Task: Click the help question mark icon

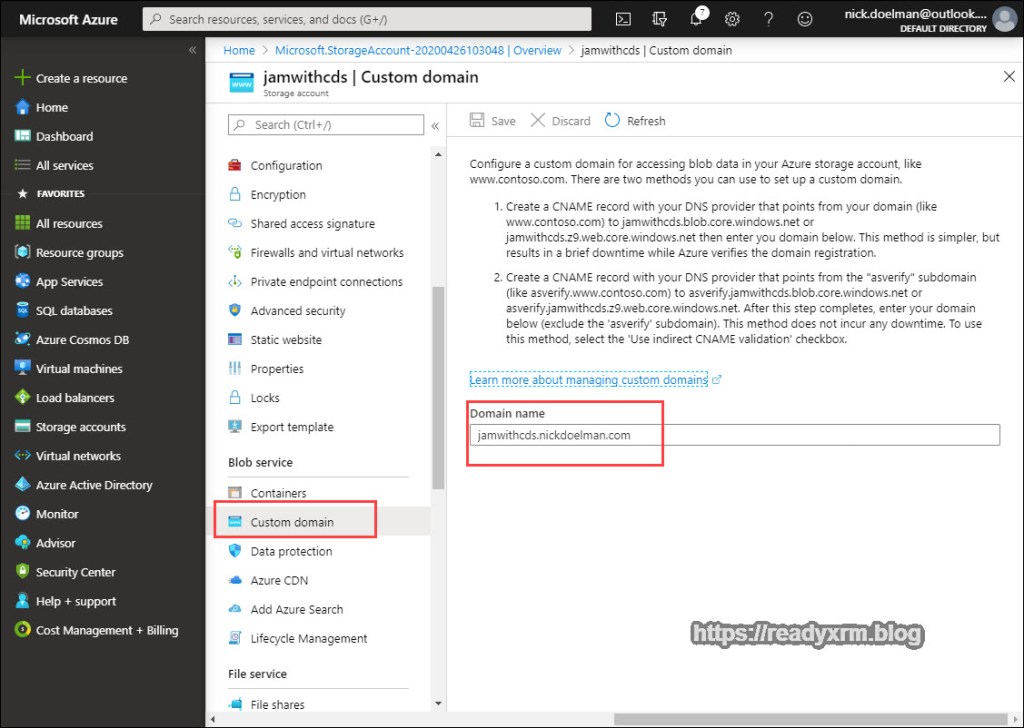Action: [768, 19]
